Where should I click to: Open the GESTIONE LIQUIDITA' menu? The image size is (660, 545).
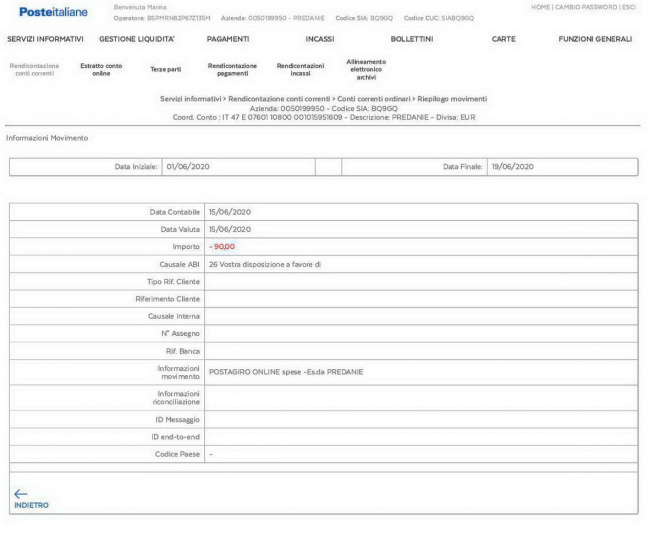coord(137,39)
